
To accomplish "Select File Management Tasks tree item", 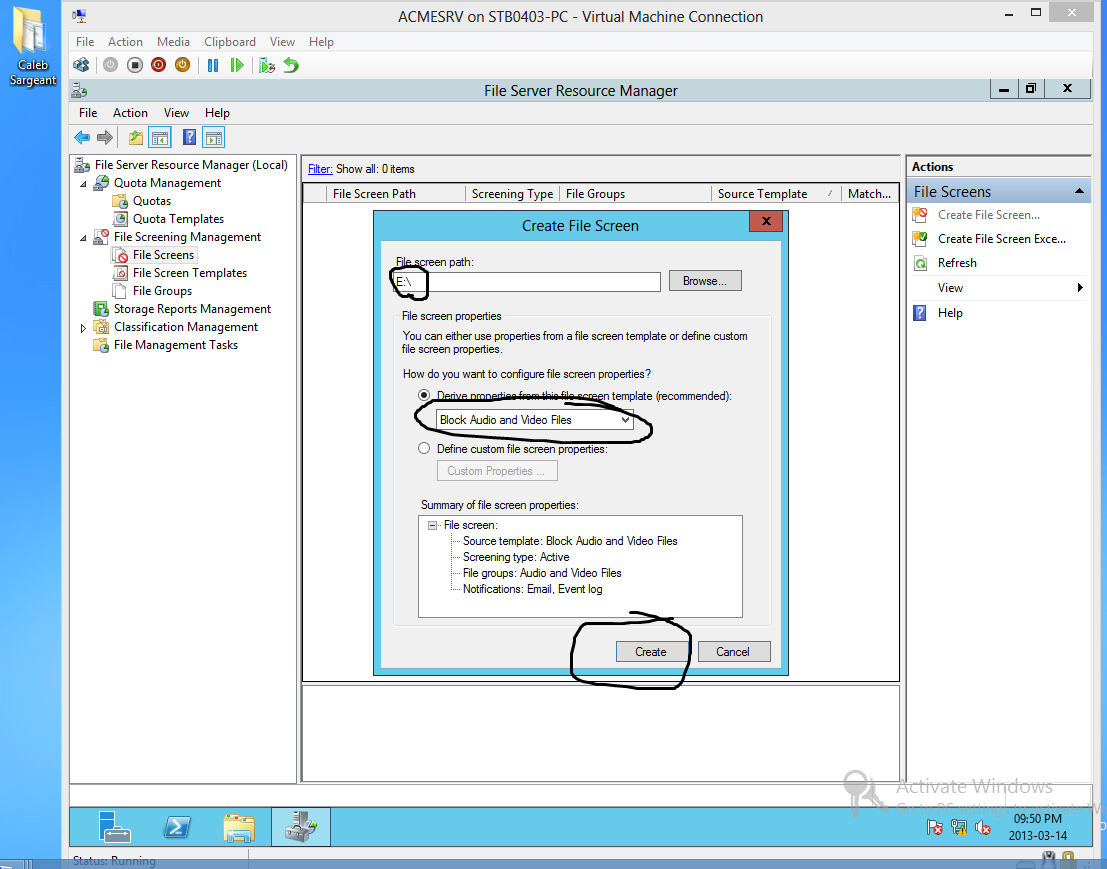I will point(175,345).
